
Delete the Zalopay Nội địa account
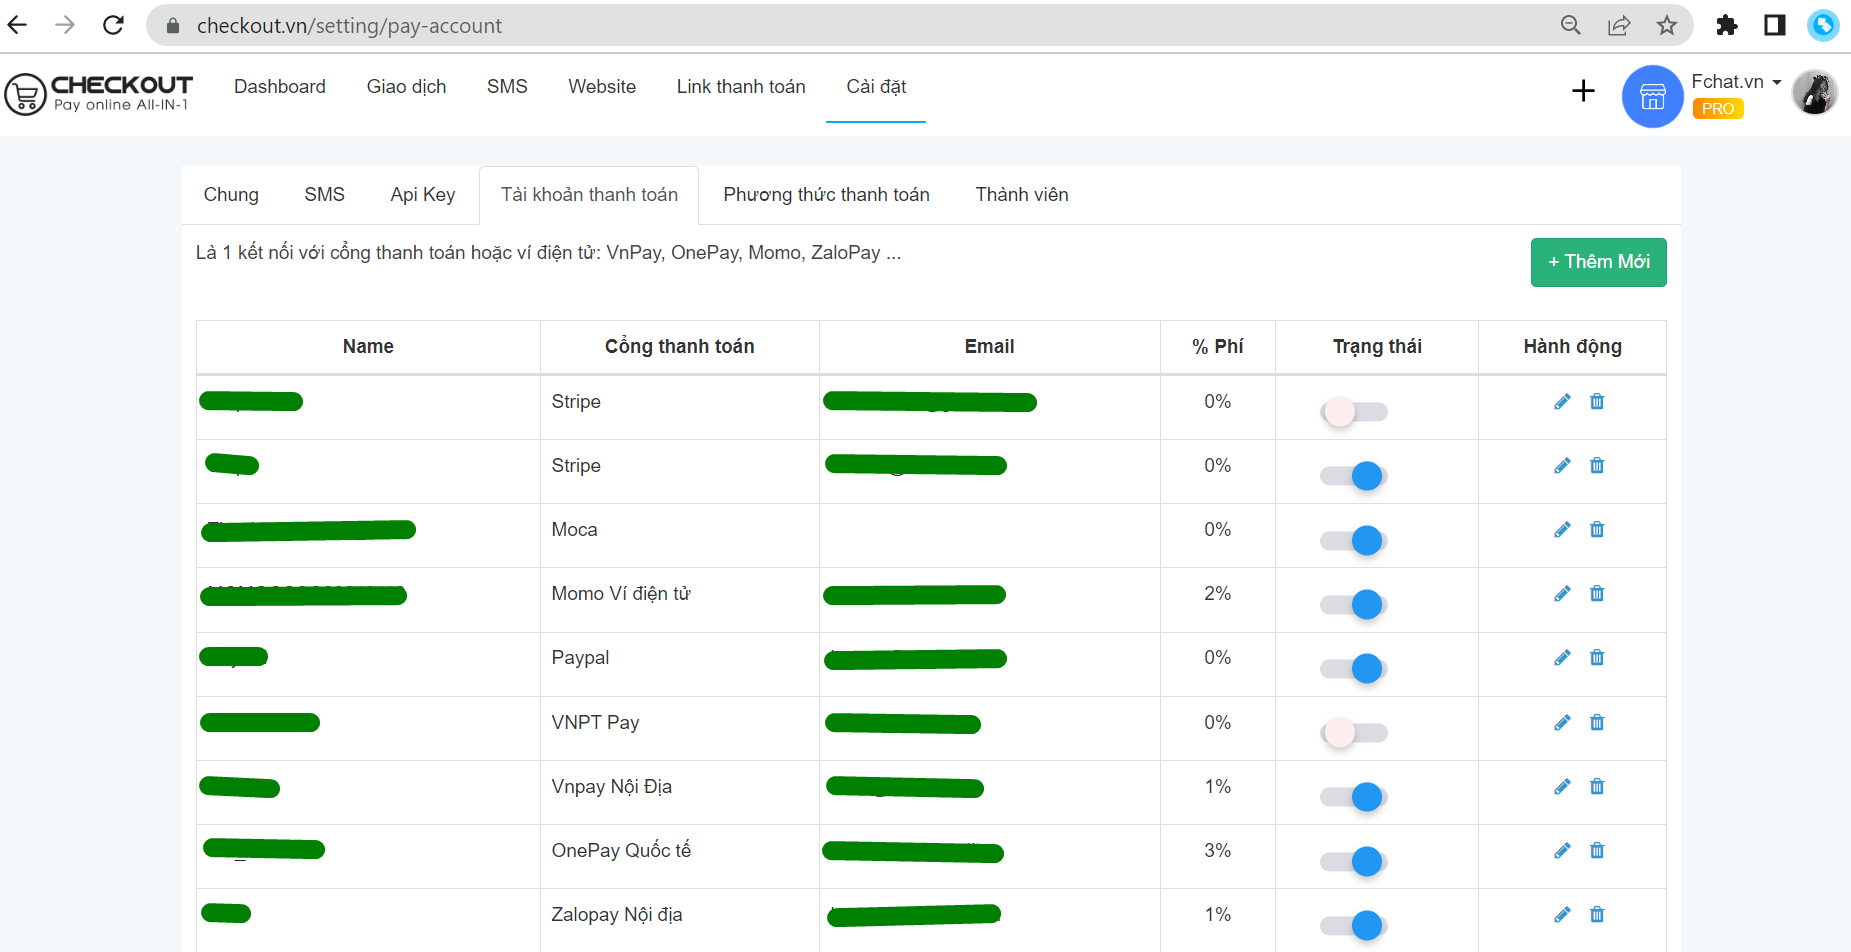[1597, 915]
